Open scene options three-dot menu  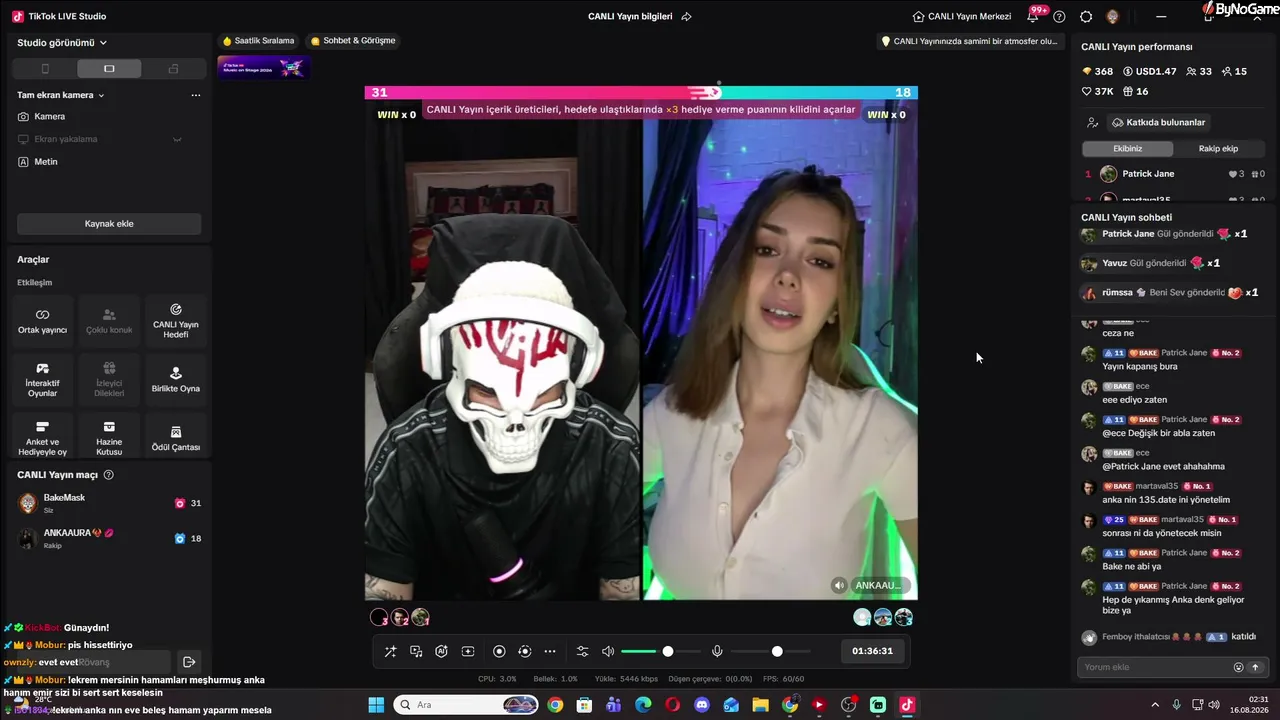coord(196,95)
